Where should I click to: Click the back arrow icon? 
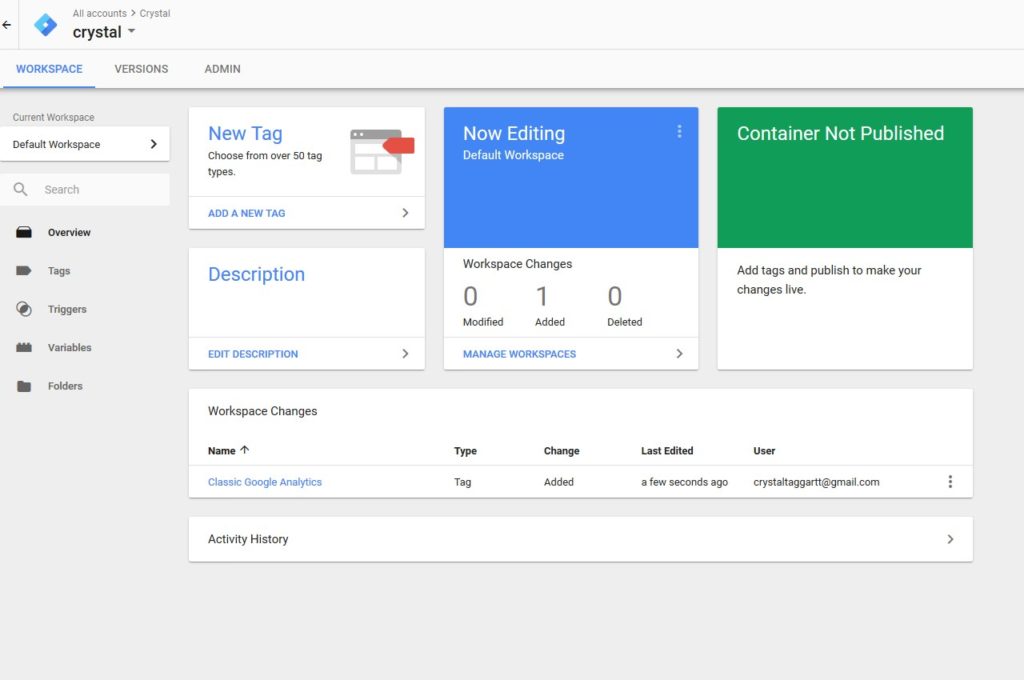7,25
